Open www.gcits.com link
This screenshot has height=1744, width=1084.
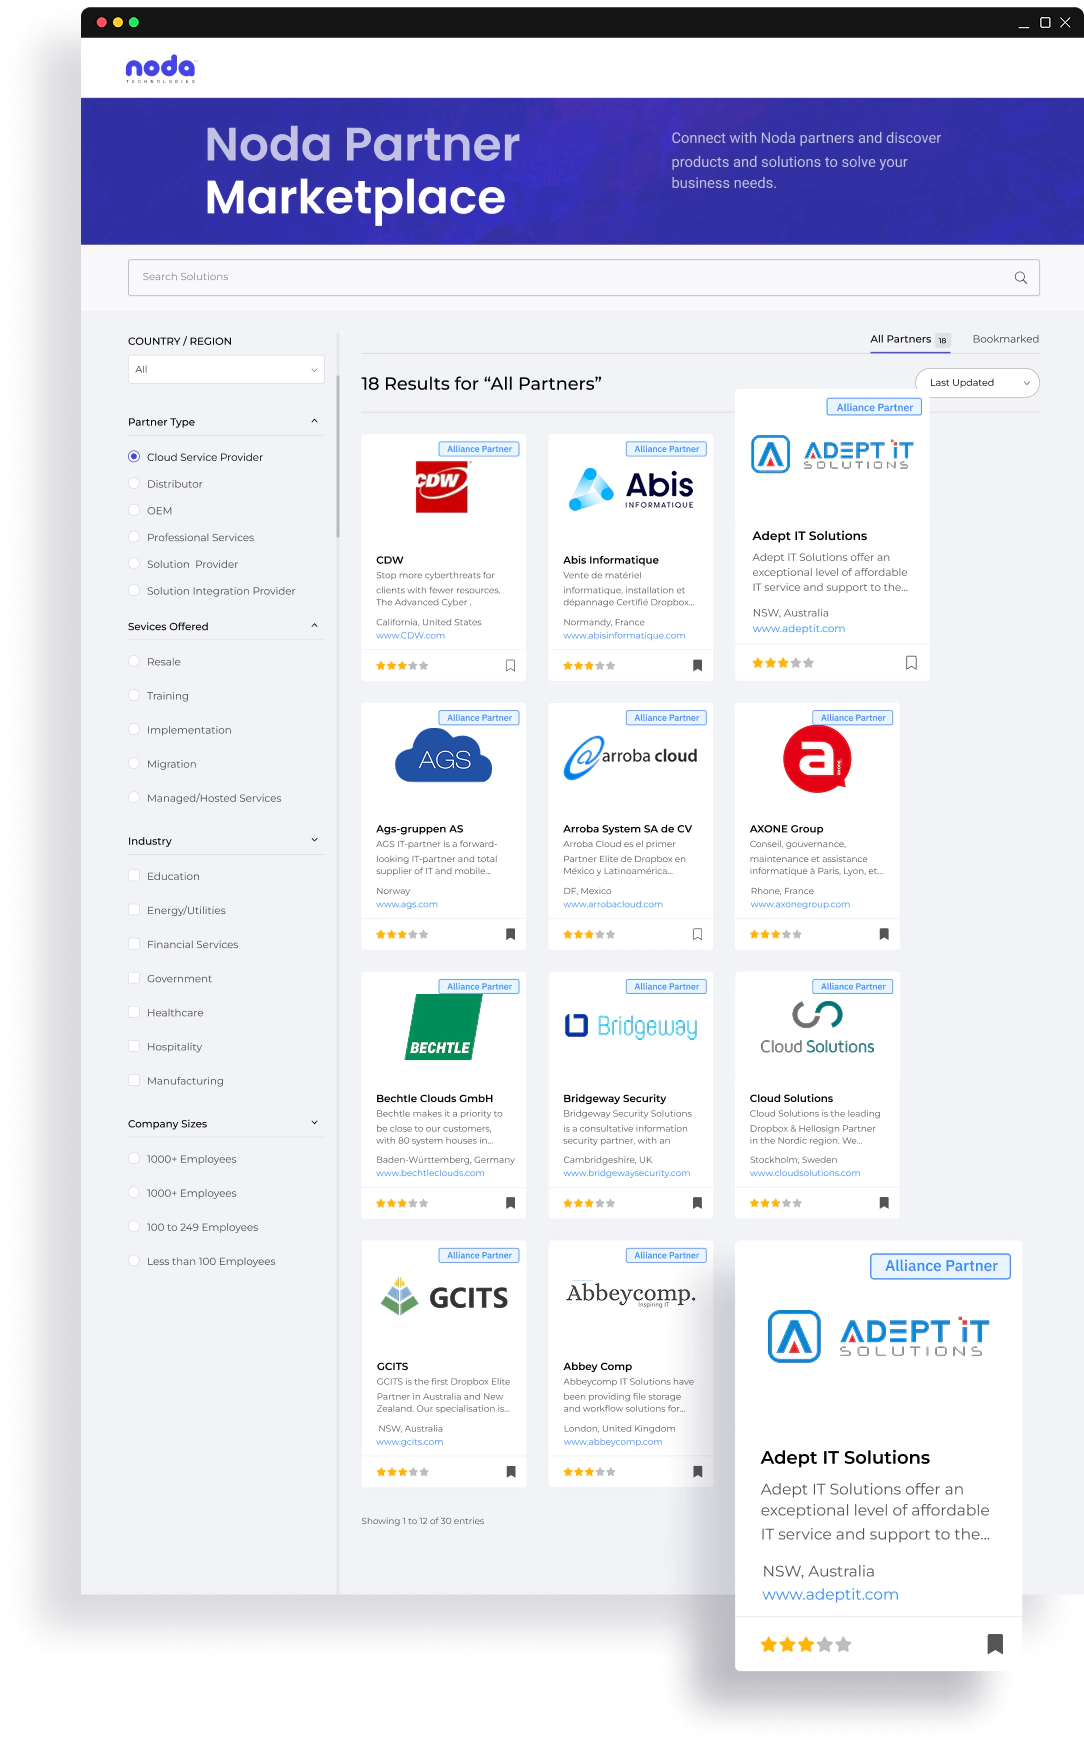409,1443
